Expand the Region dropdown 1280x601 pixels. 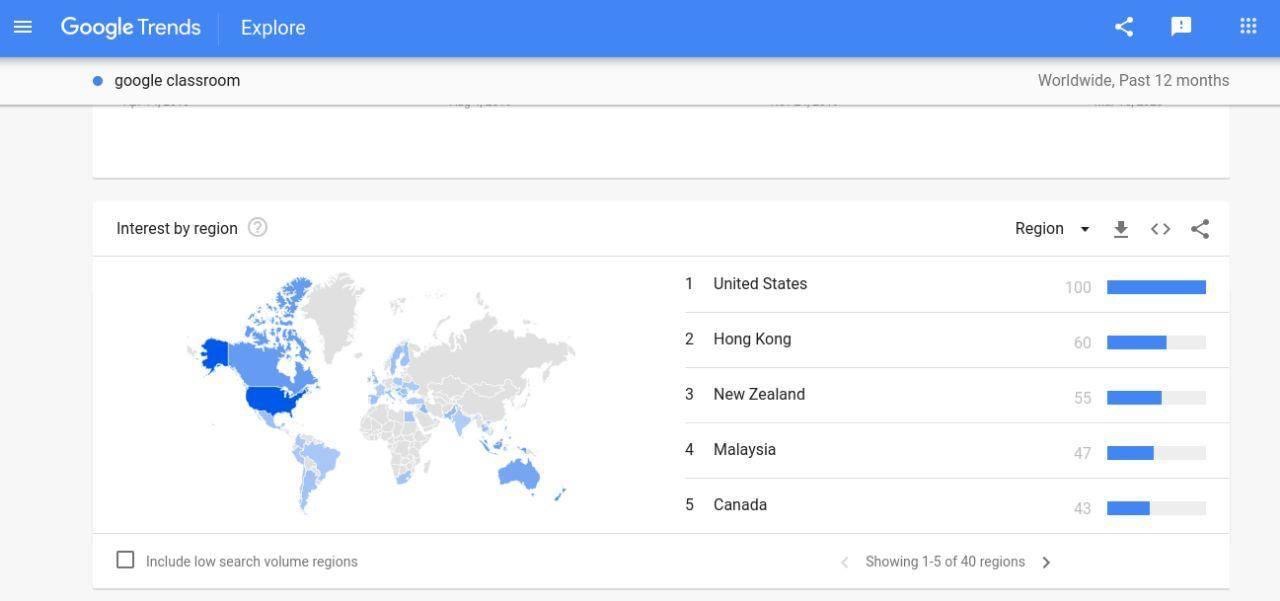pyautogui.click(x=1052, y=229)
